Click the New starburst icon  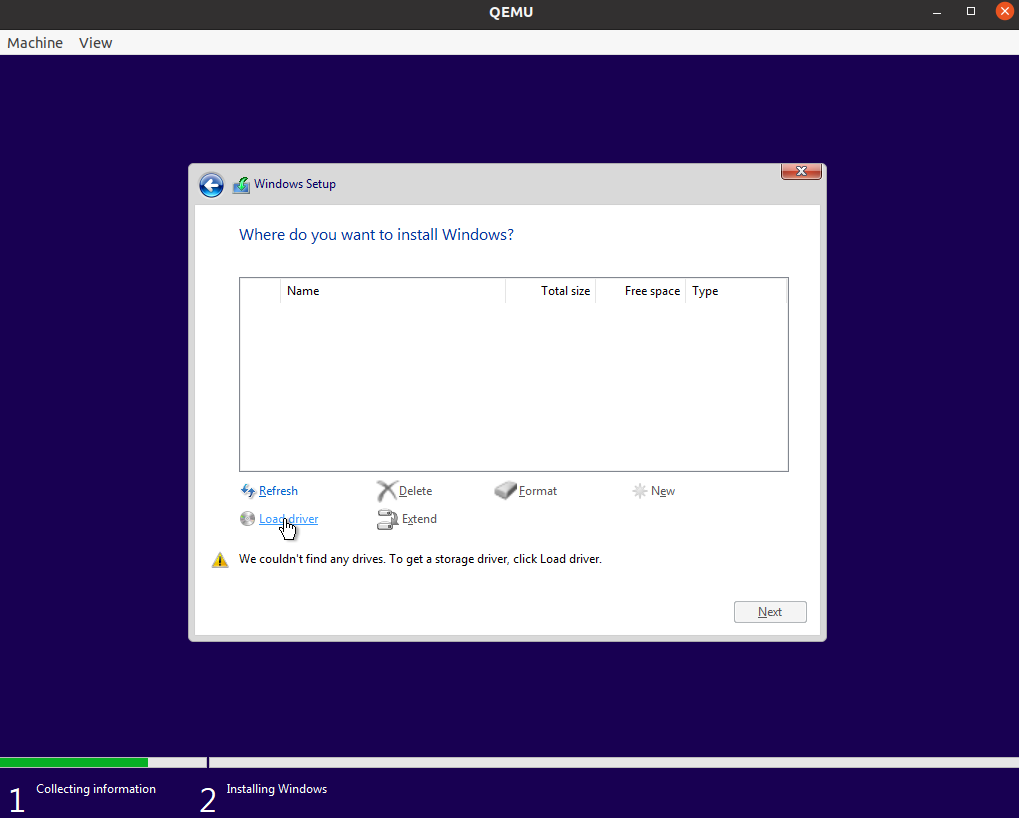[x=639, y=491]
